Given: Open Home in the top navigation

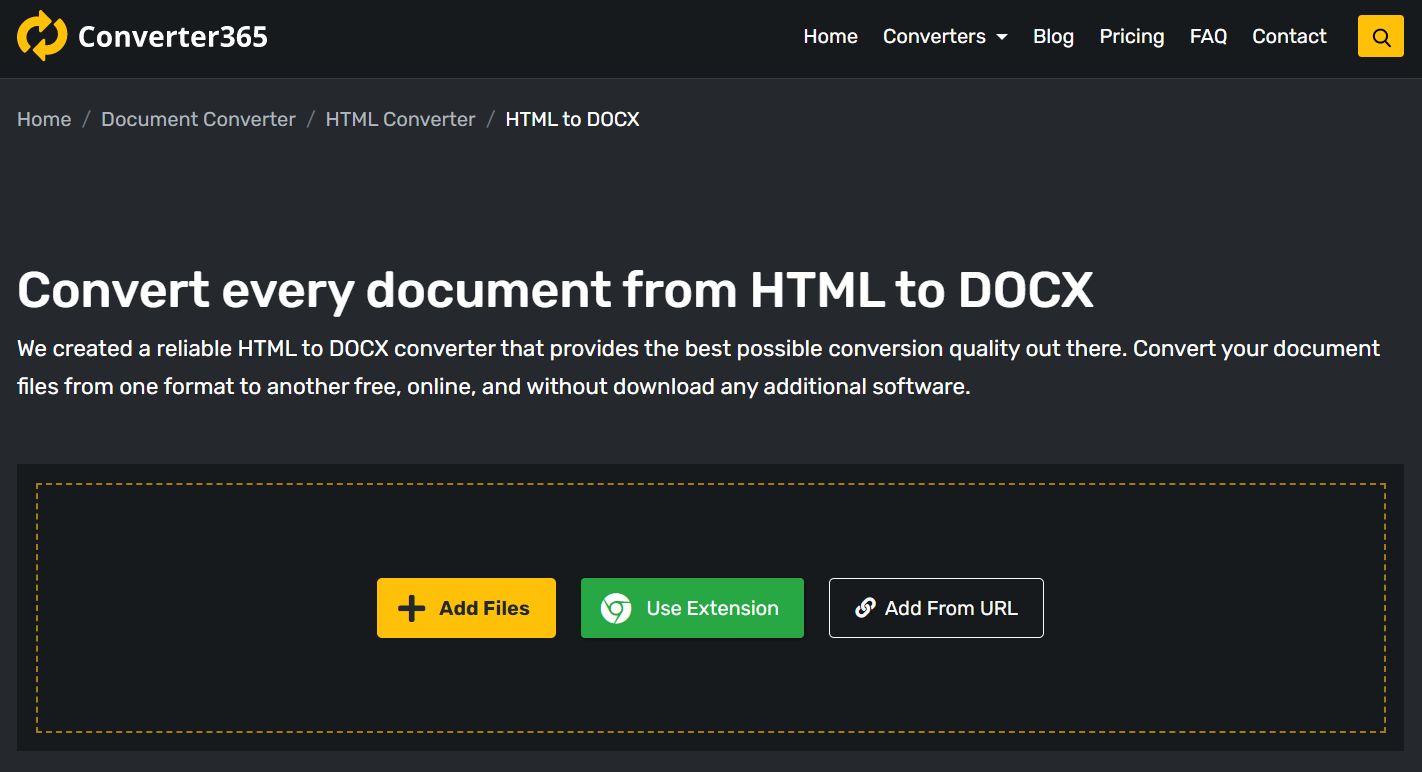Looking at the screenshot, I should [x=830, y=37].
